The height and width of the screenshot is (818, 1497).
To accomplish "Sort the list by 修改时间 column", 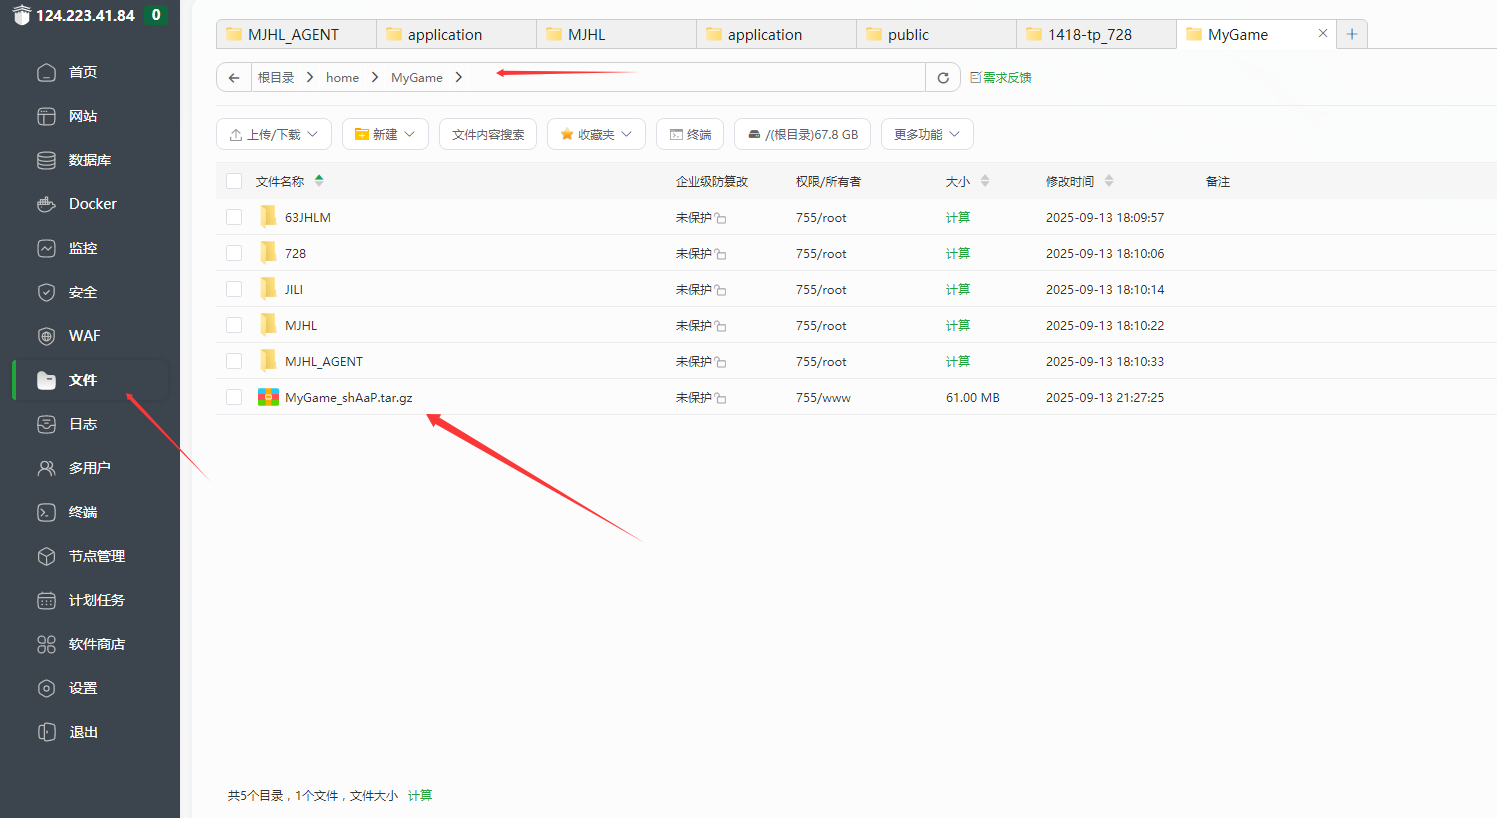I will click(x=1080, y=181).
